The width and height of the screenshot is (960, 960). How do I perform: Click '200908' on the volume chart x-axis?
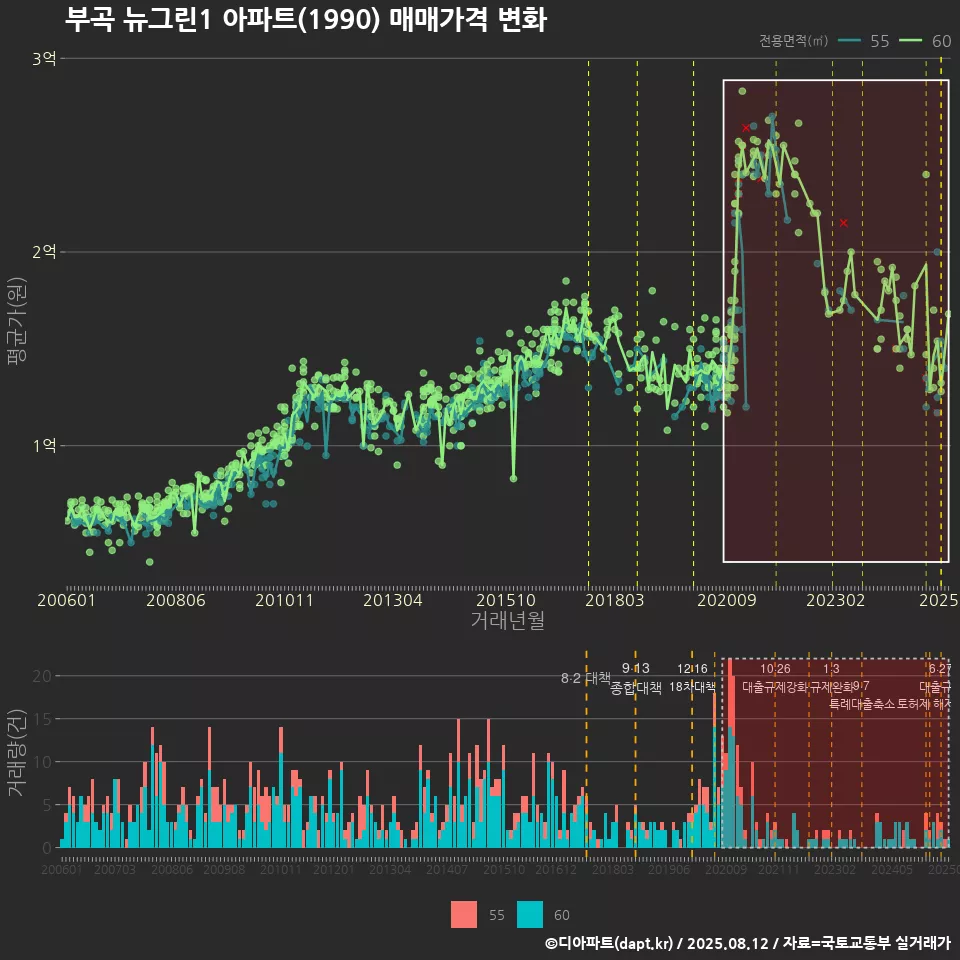224,869
